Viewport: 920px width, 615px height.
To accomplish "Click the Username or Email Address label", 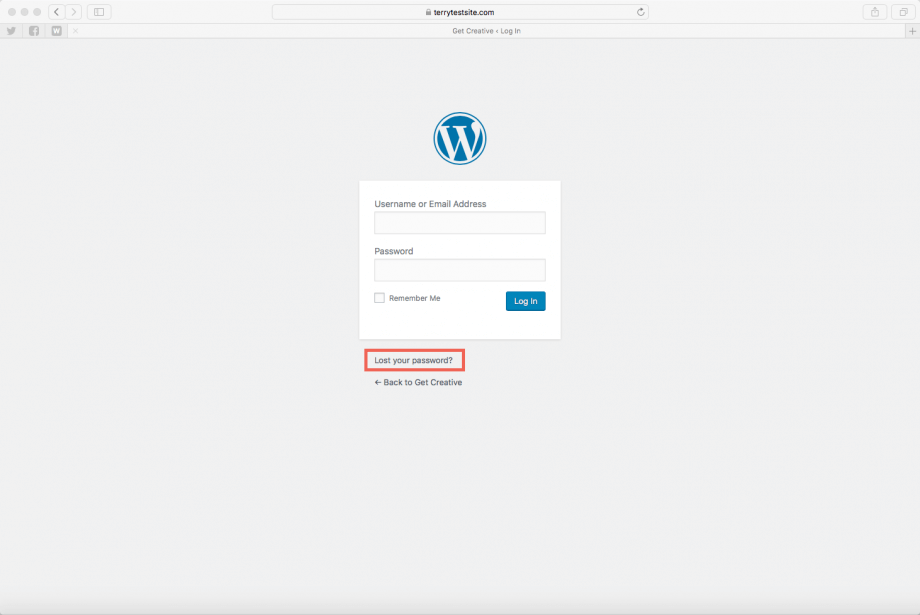I will [x=430, y=204].
